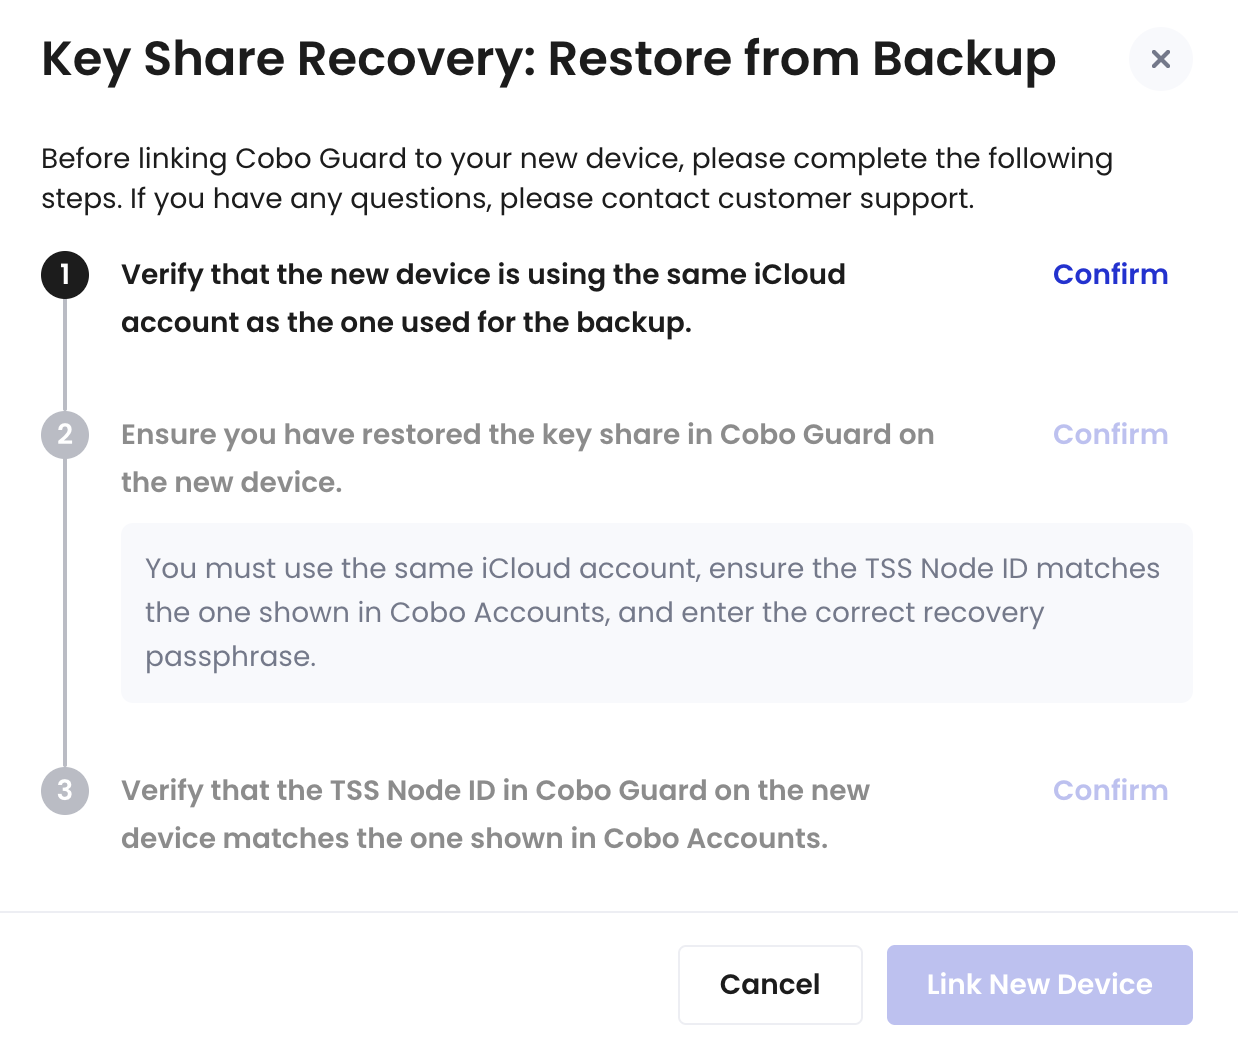Select the text mentioning customer support
The image size is (1238, 1037).
coord(577,178)
